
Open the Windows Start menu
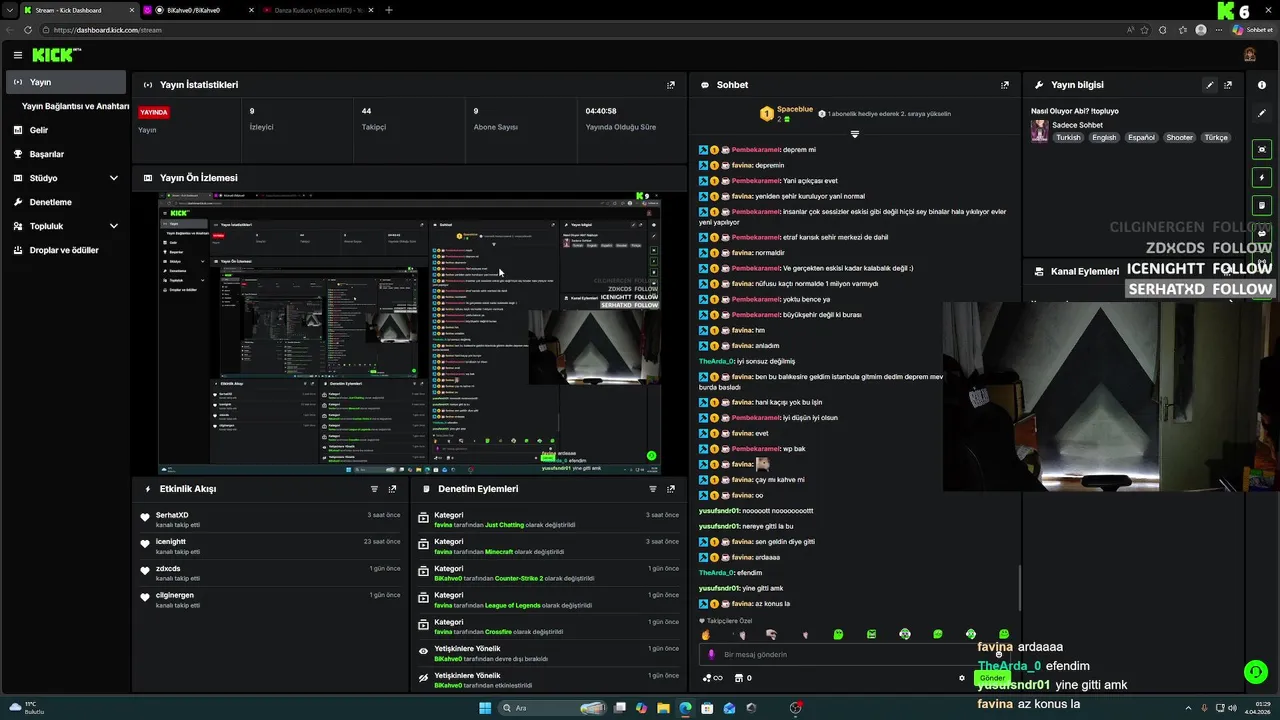coord(485,708)
